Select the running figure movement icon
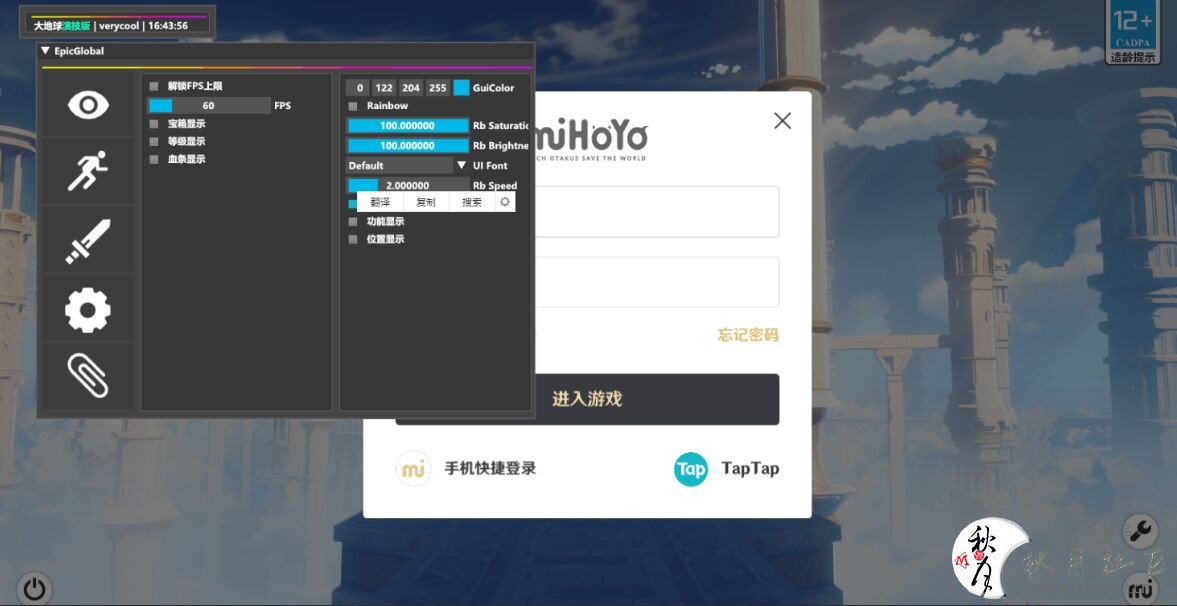This screenshot has height=606, width=1177. point(88,172)
